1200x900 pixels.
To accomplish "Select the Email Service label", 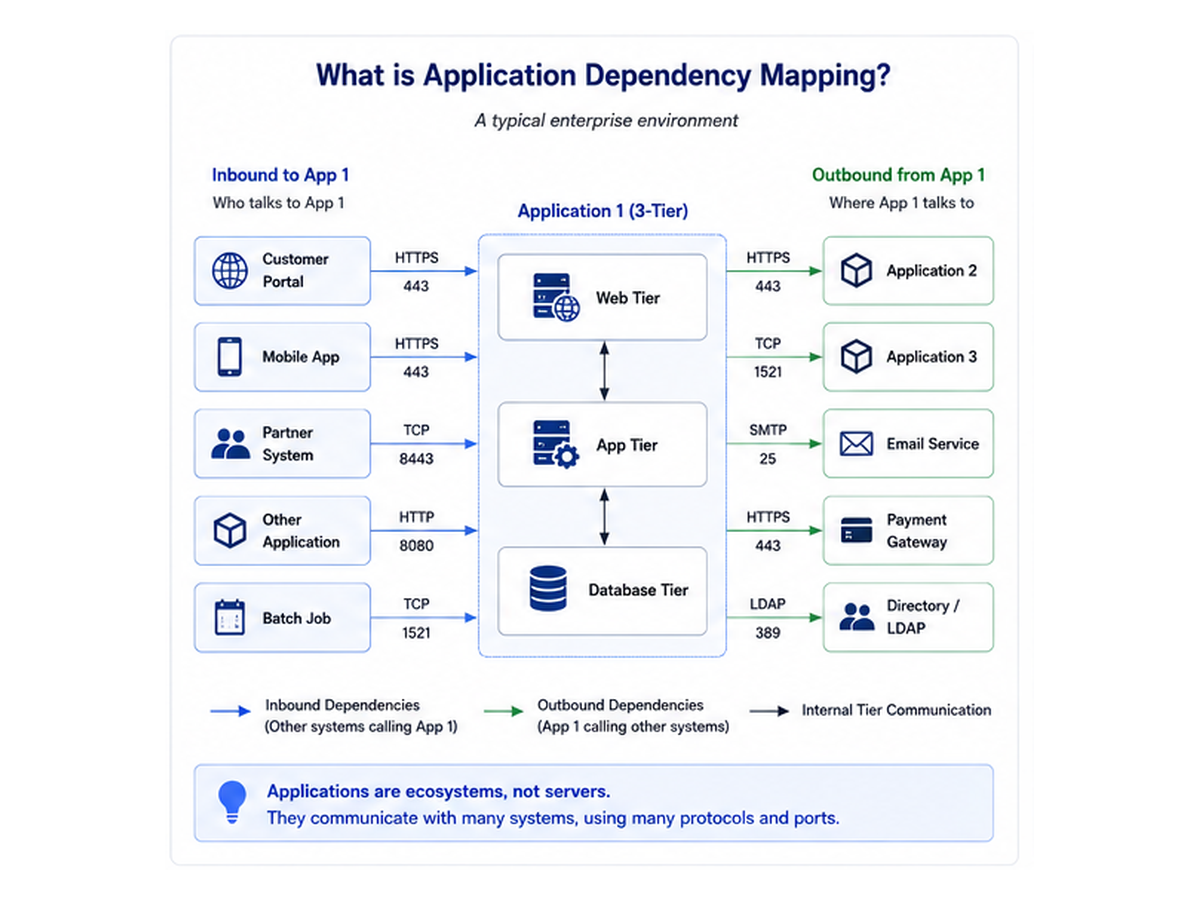I will tap(933, 444).
